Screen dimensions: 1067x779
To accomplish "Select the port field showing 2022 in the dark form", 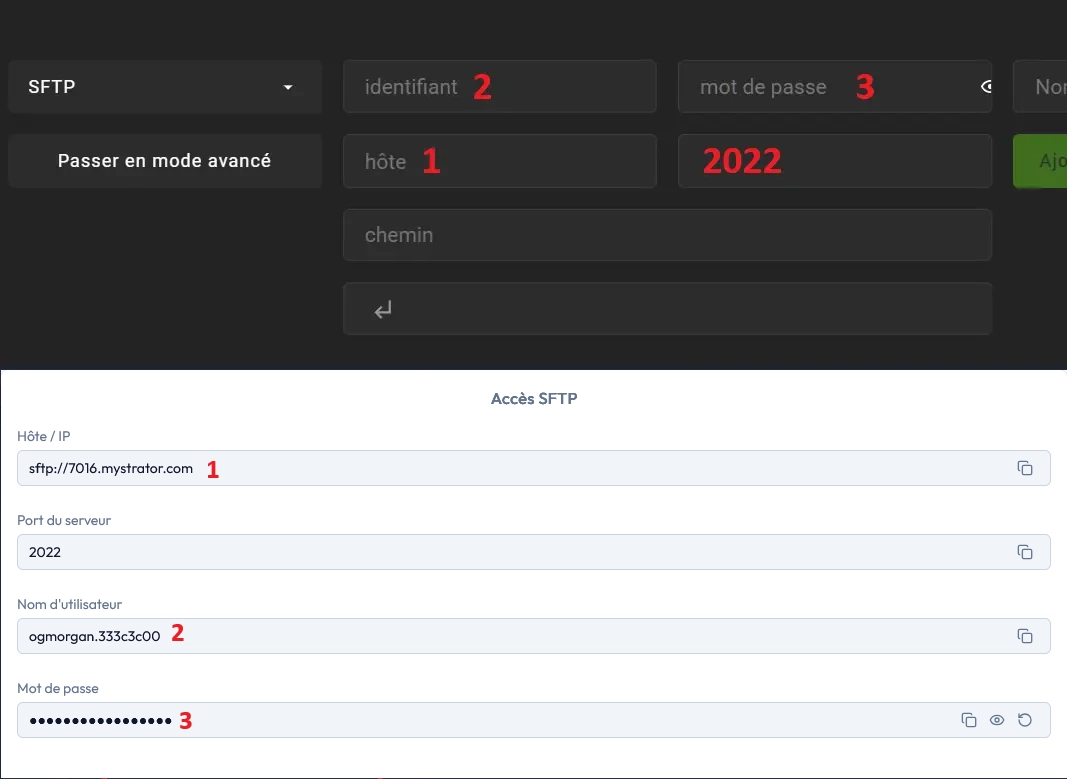I will (x=834, y=161).
